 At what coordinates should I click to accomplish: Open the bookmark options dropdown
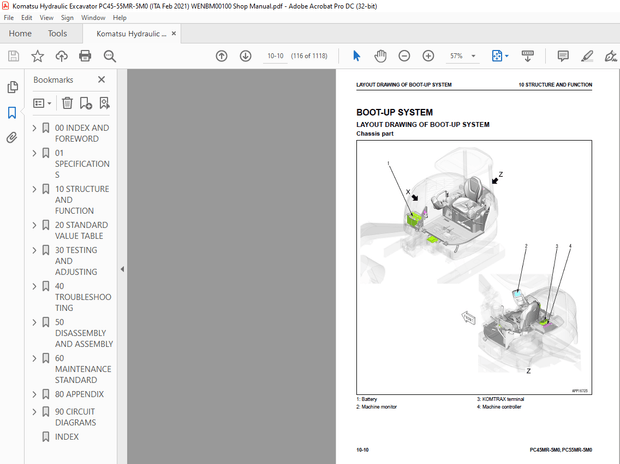pos(42,103)
